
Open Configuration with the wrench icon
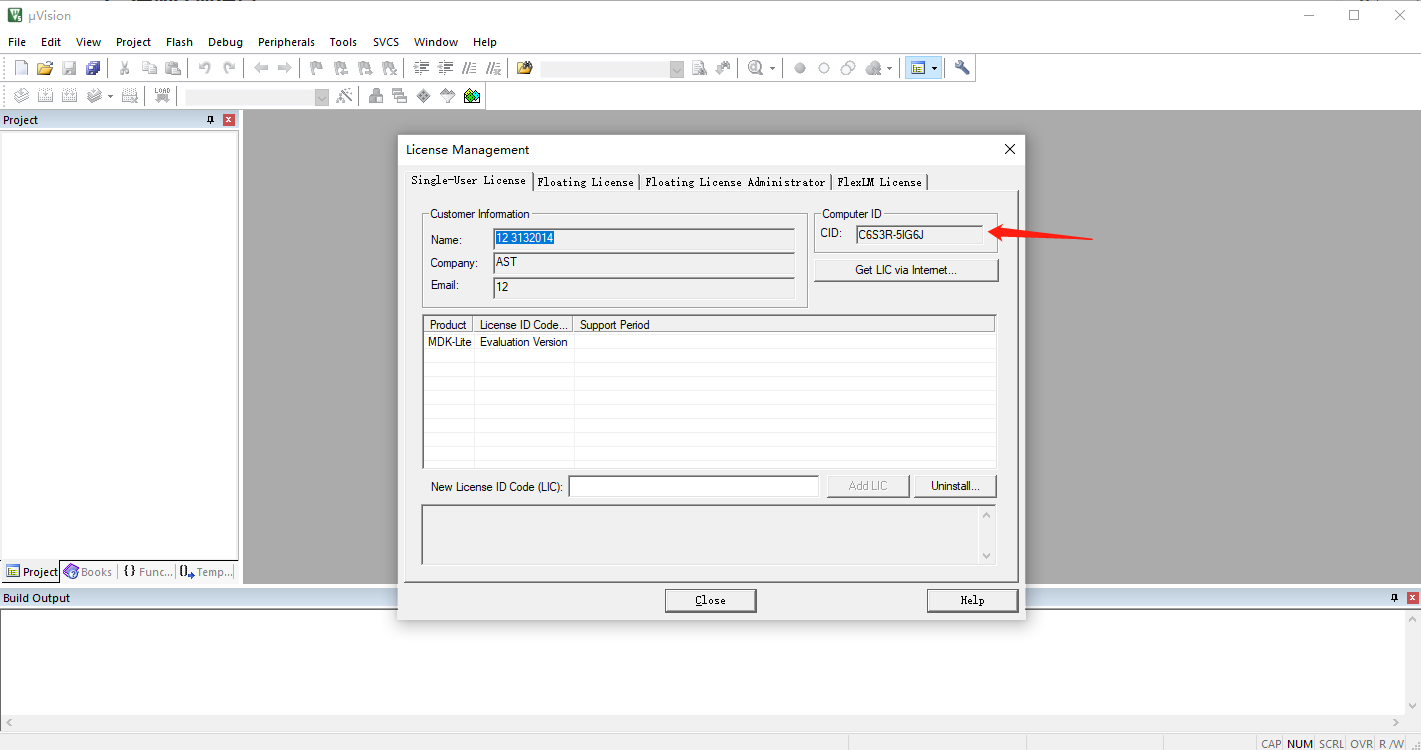962,68
